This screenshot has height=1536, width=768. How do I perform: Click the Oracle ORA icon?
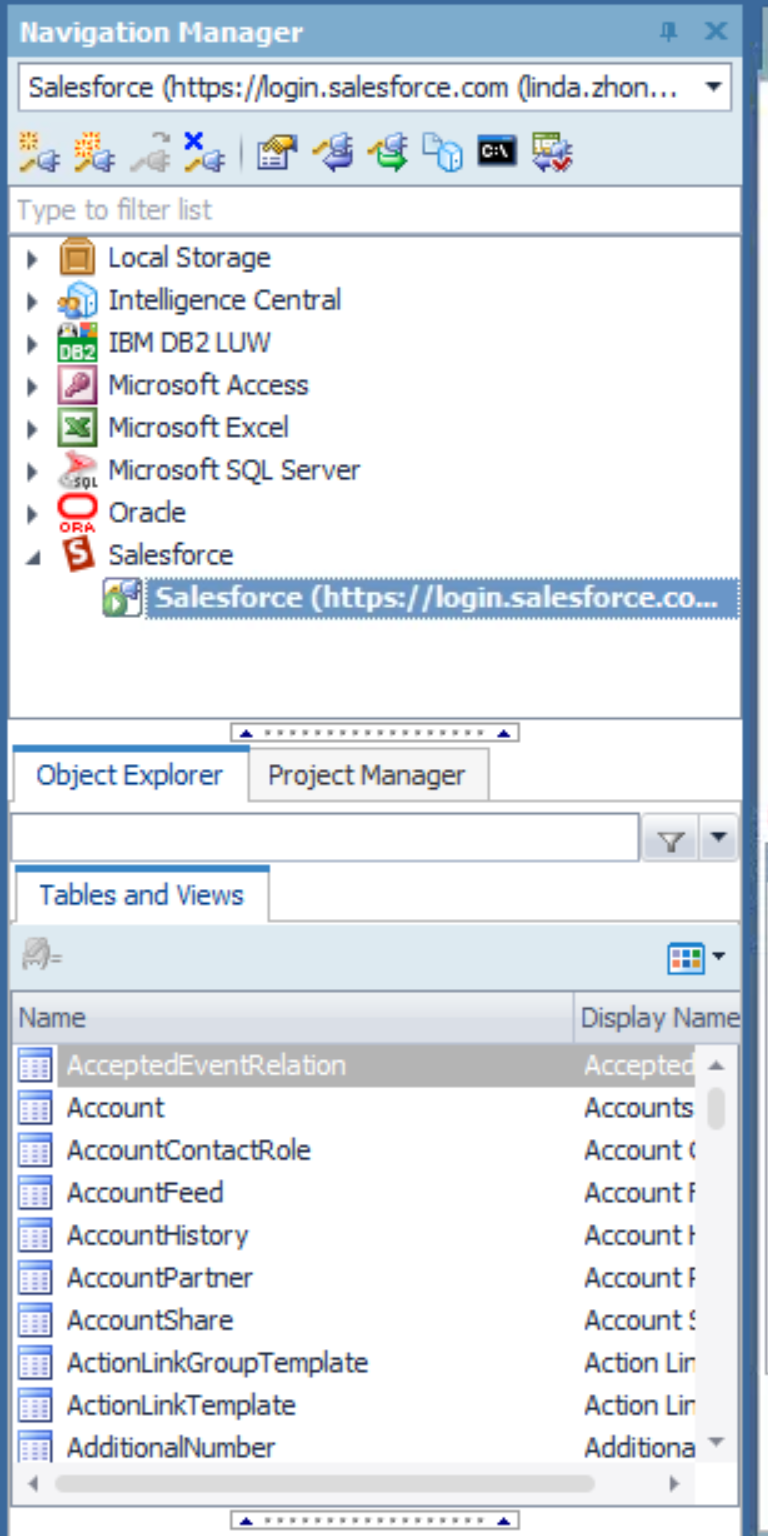77,513
